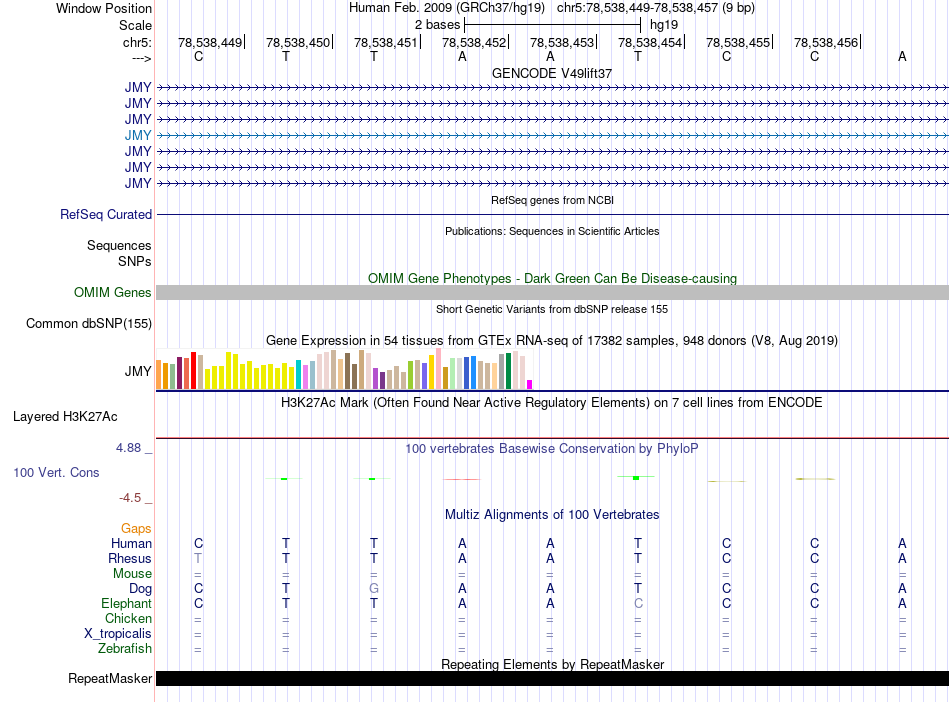
Task: Click the 2 bases scale bar
Action: pos(552,24)
